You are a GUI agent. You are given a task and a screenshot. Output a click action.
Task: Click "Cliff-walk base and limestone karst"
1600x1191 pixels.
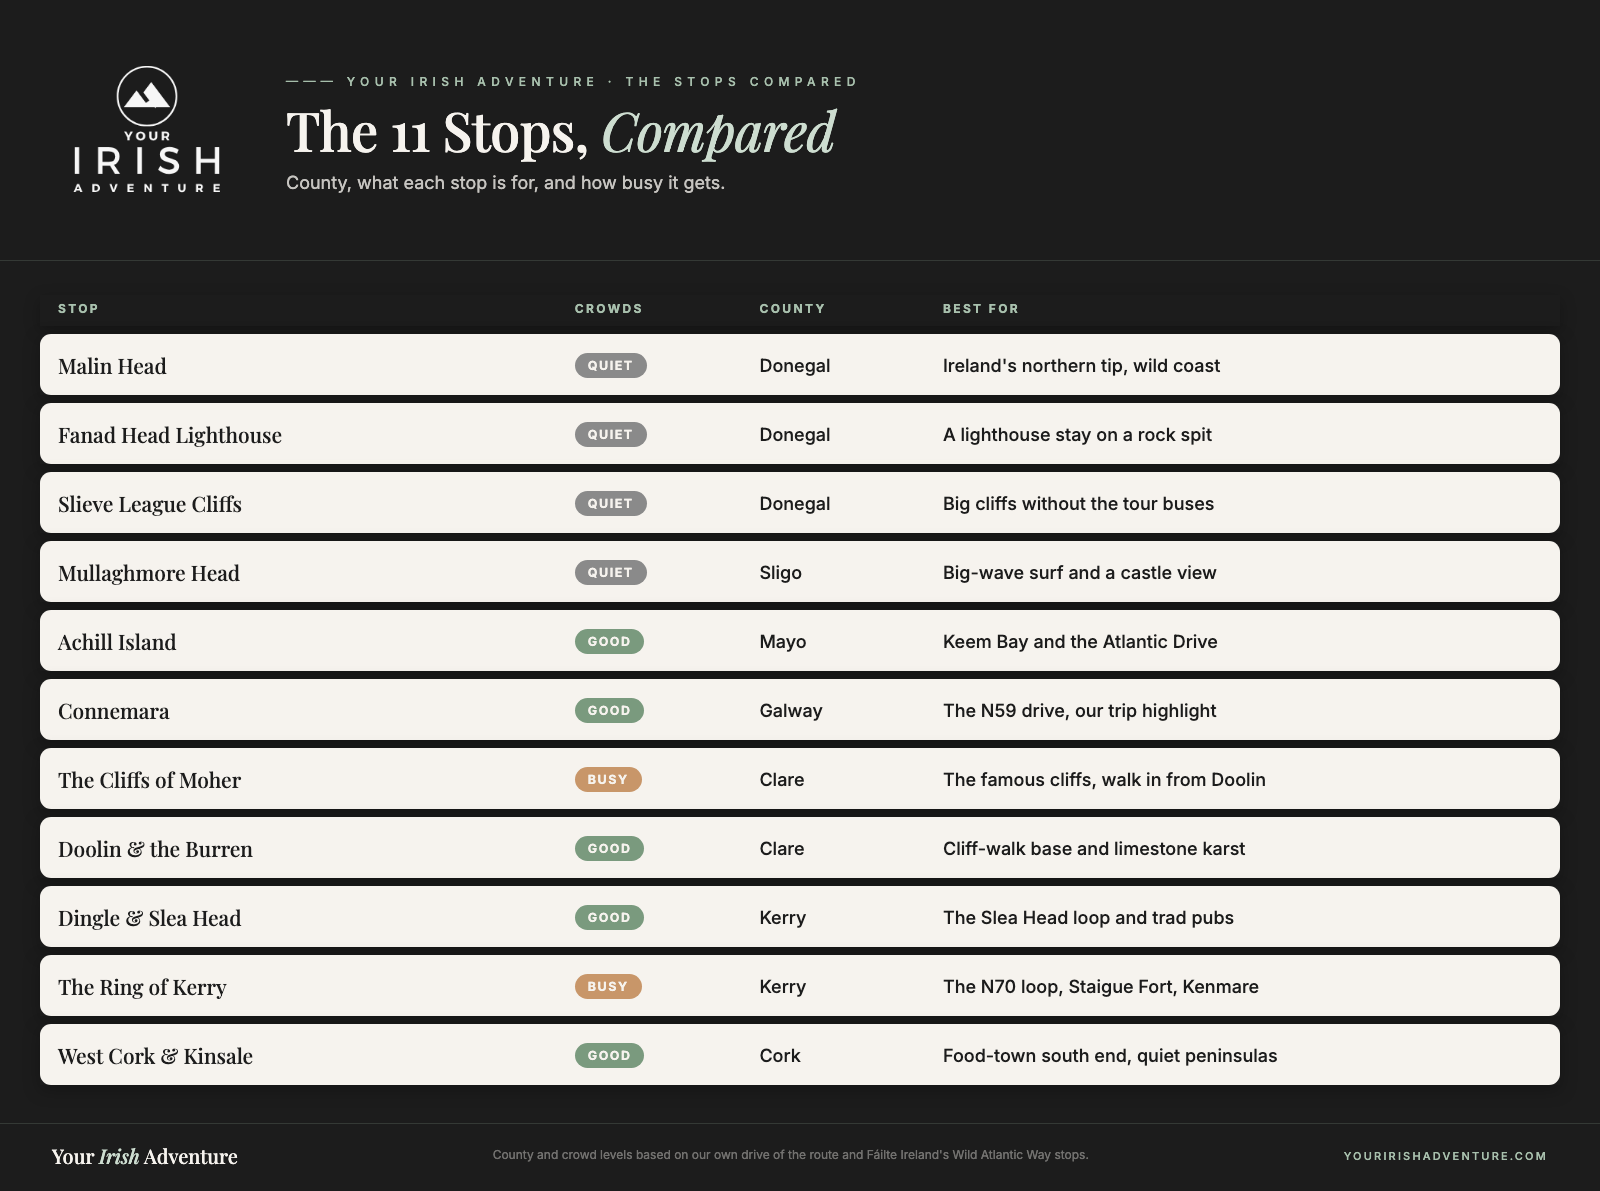click(x=1094, y=849)
